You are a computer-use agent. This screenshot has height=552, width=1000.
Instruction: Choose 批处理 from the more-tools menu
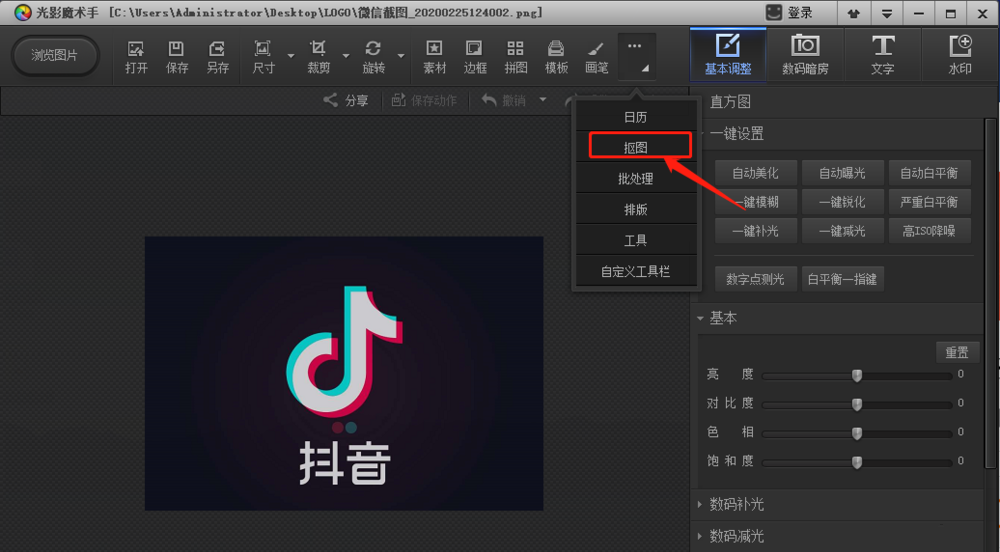635,179
